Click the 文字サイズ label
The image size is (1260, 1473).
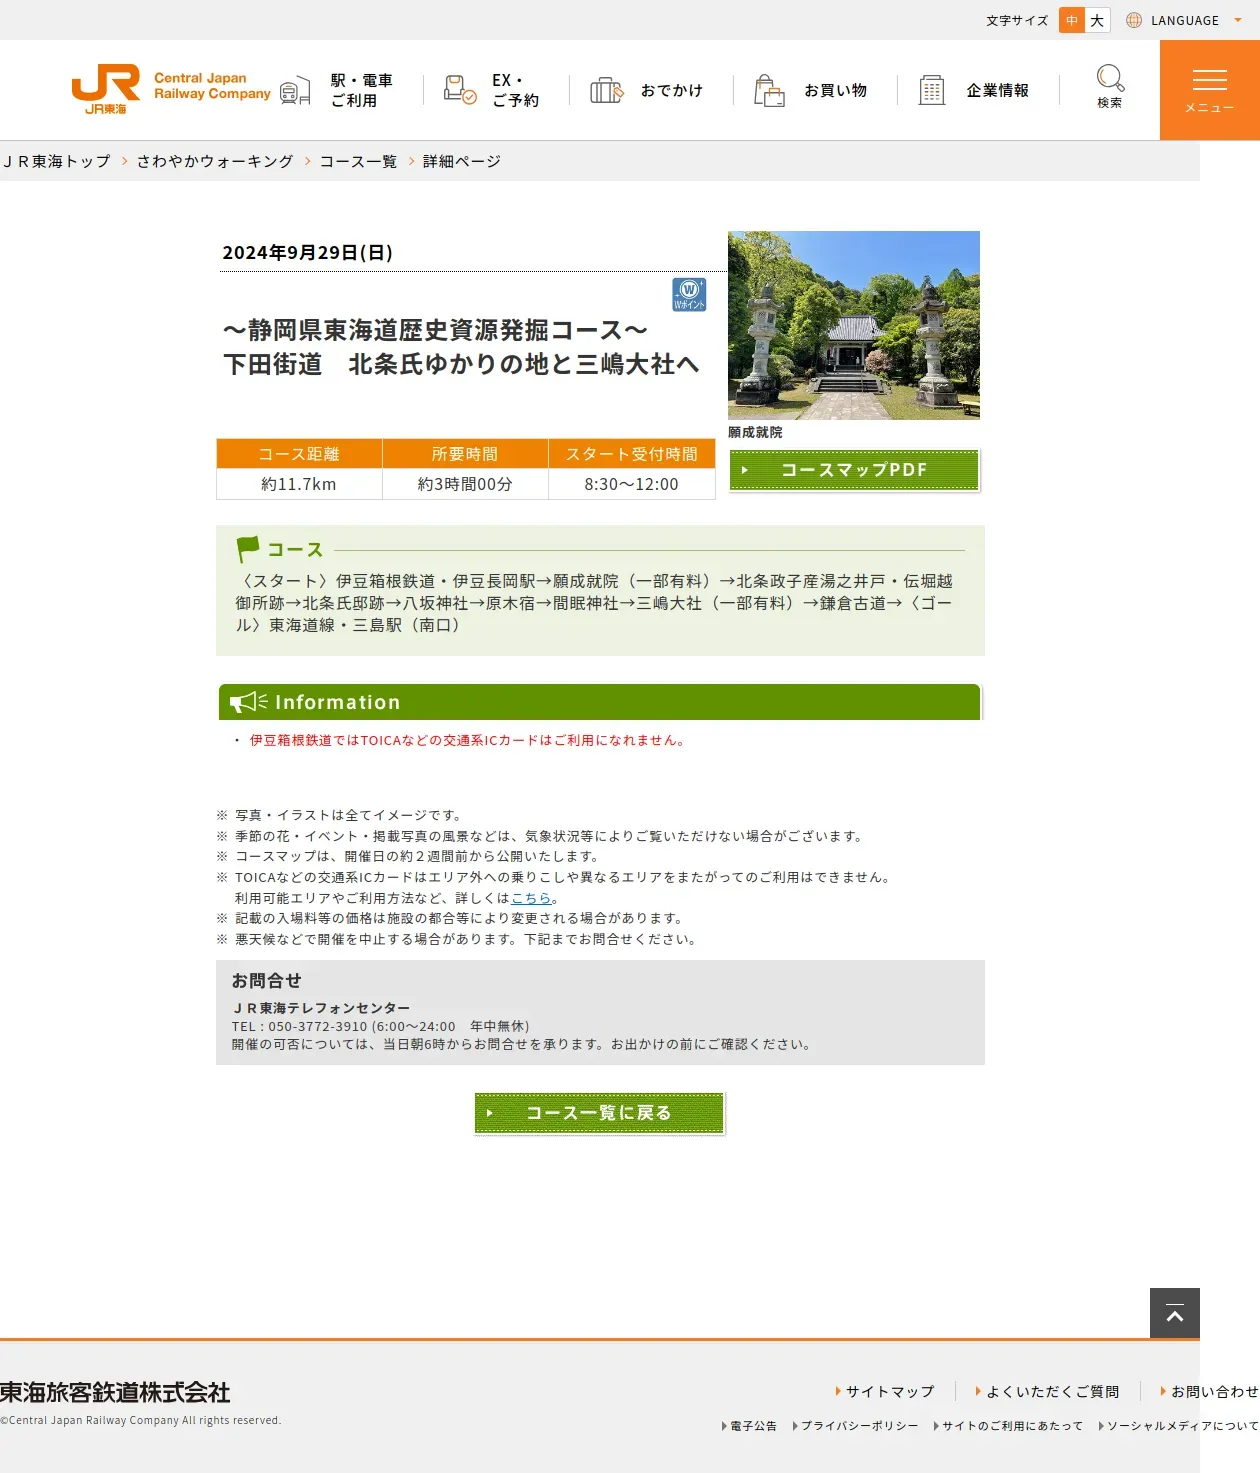[1017, 20]
